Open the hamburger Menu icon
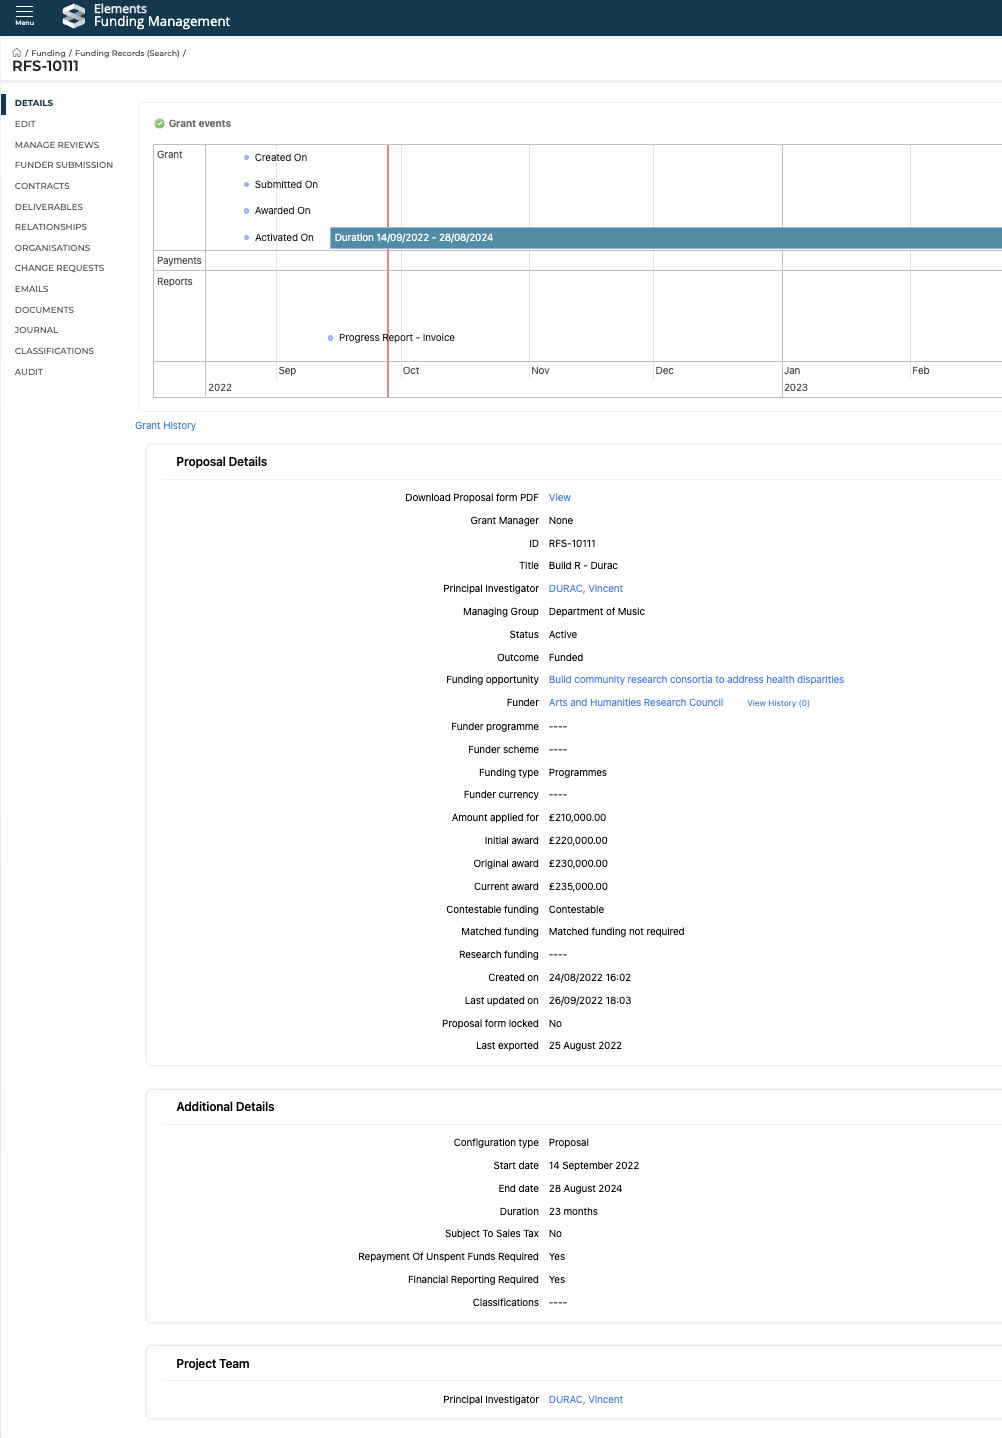Image resolution: width=1002 pixels, height=1438 pixels. pos(24,14)
